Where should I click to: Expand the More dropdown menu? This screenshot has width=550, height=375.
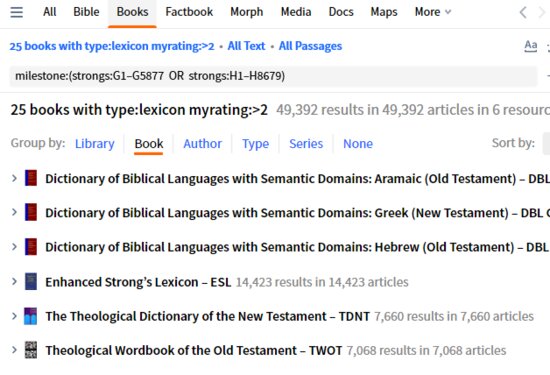[432, 12]
